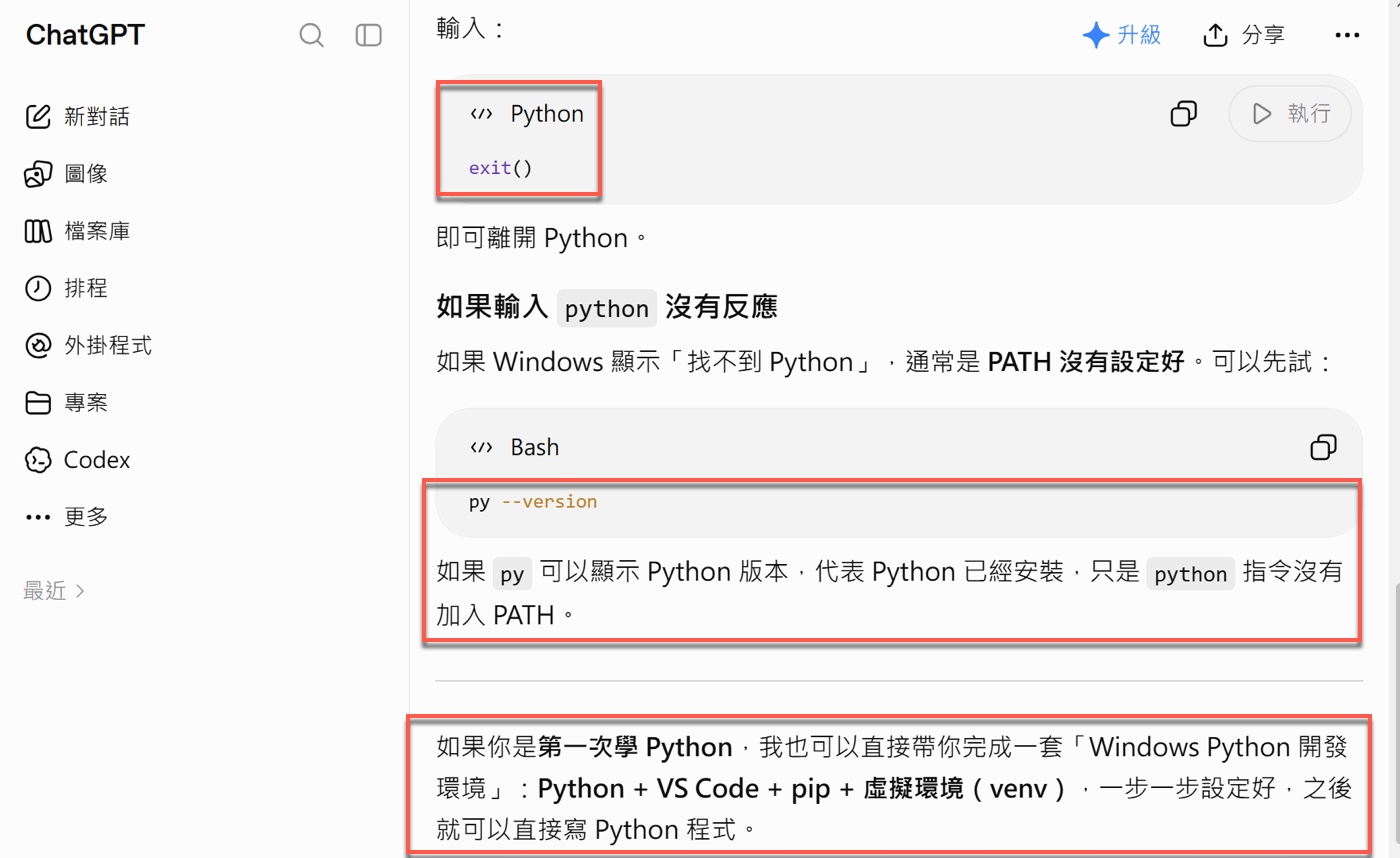Click the 升級 upgrade button
The height and width of the screenshot is (858, 1400).
pos(1121,35)
